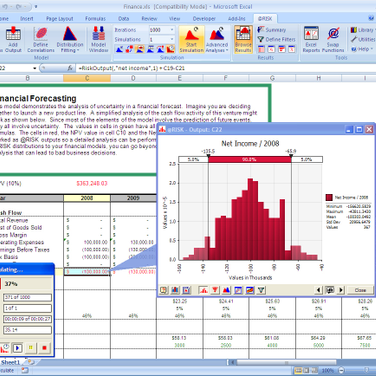Click Swap Functions icon

click(333, 39)
